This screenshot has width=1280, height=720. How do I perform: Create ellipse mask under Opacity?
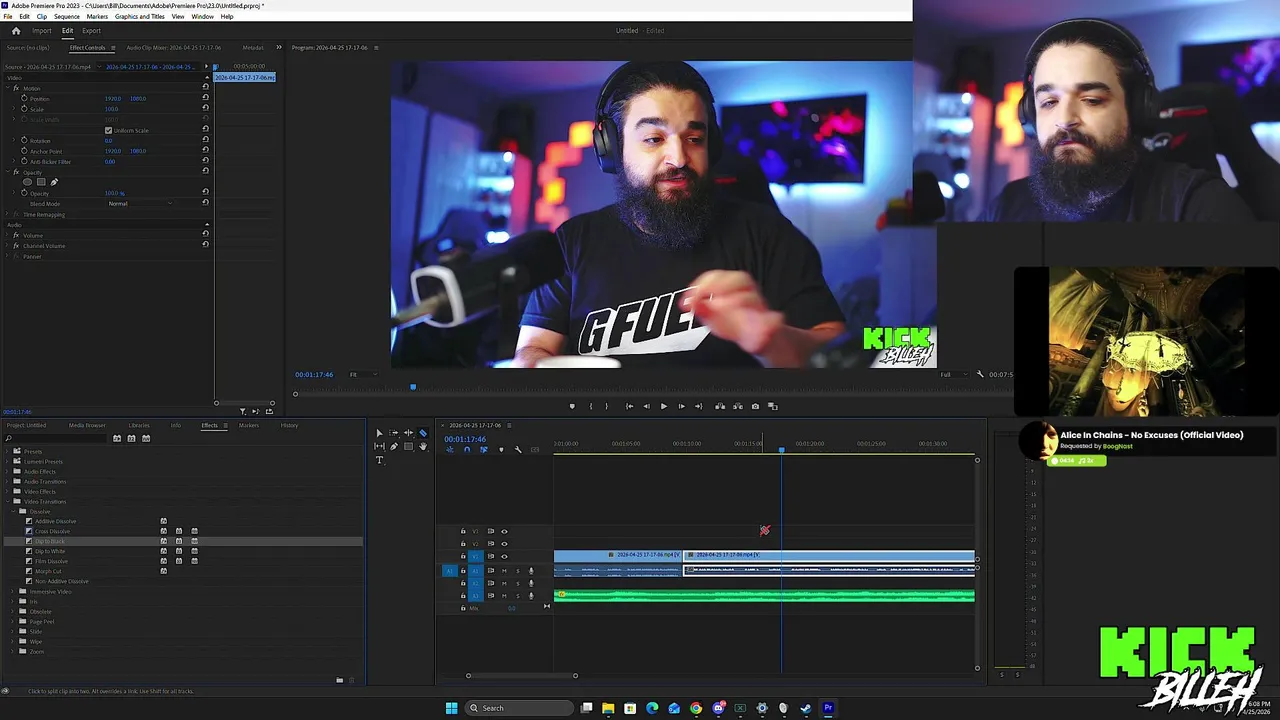[27, 182]
